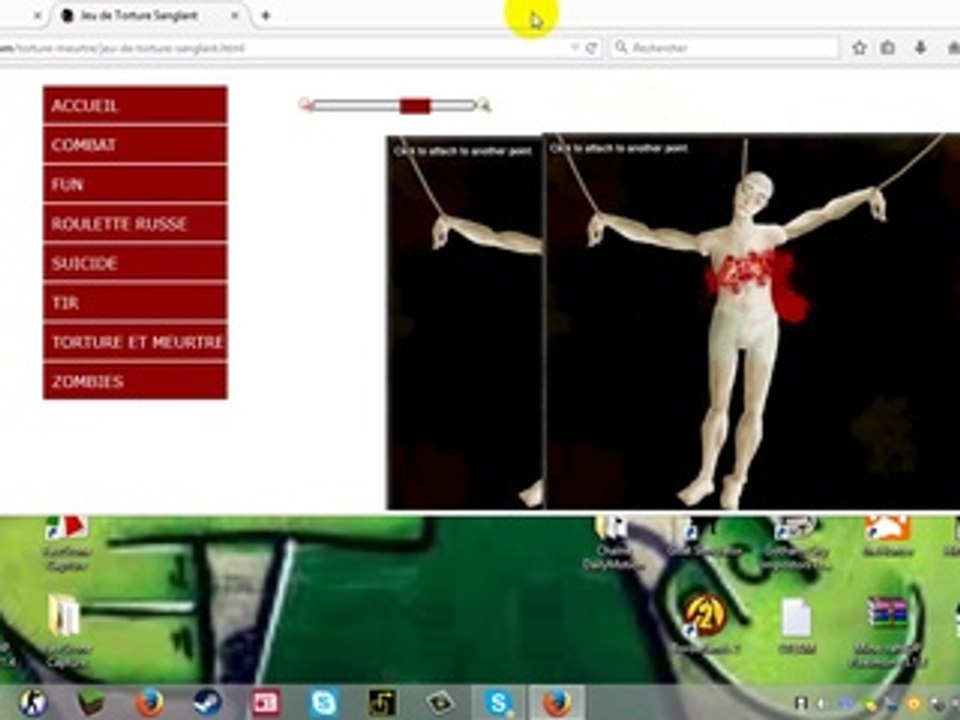Click 'Click to attach to another point' in left game
Viewport: 960px width, 720px height.
click(463, 151)
